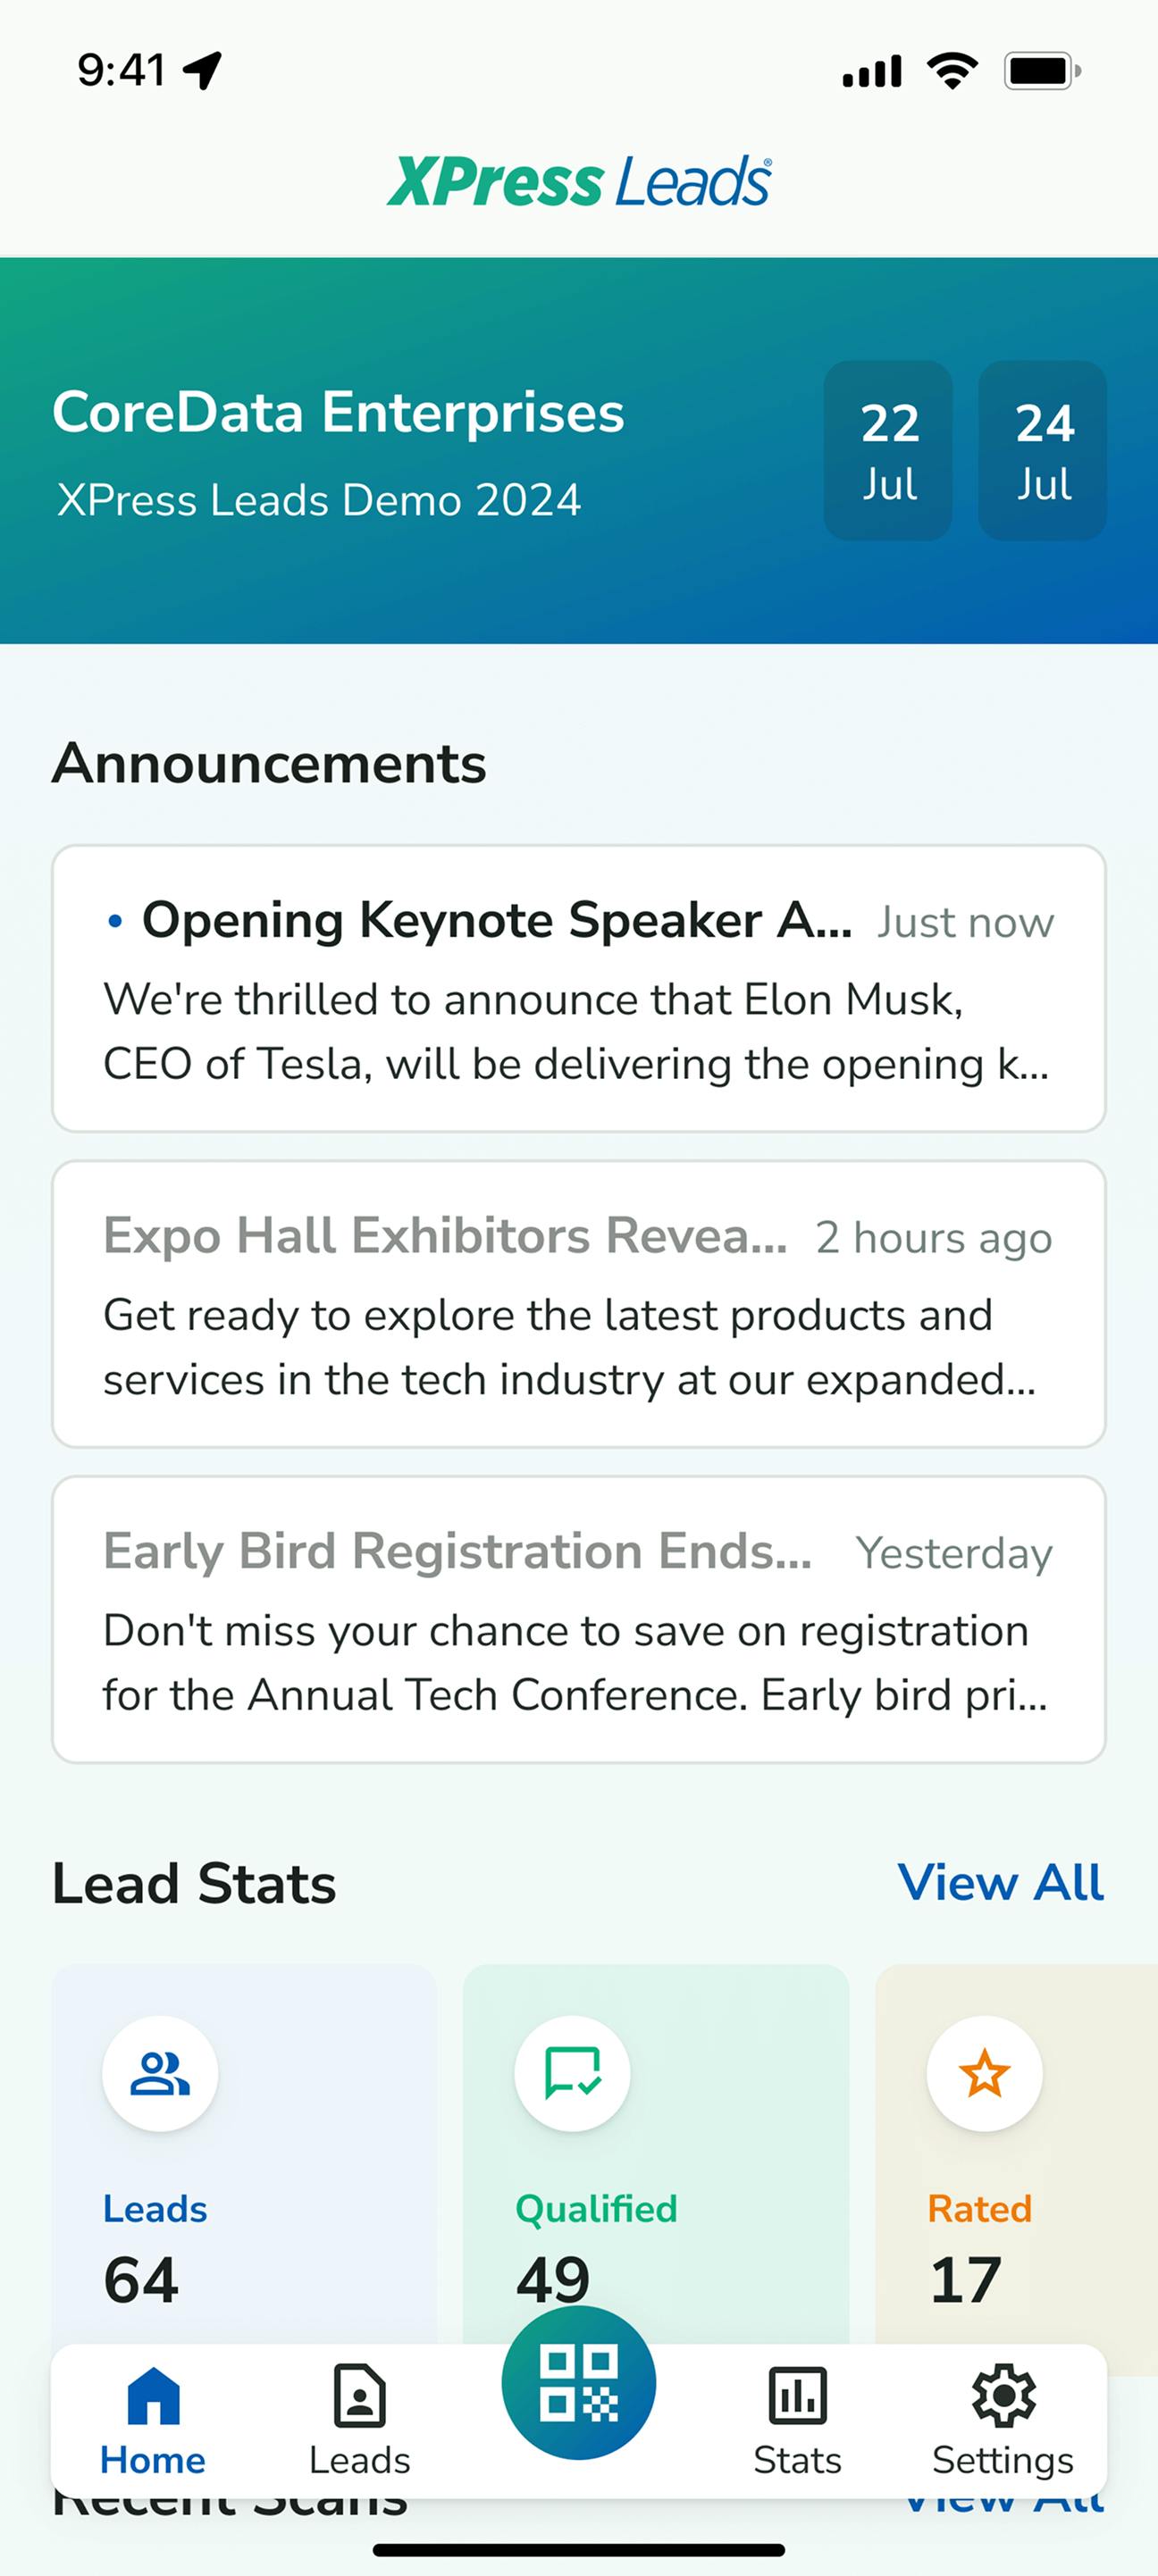Tap the QR code scan button
The width and height of the screenshot is (1158, 2576).
point(578,2383)
